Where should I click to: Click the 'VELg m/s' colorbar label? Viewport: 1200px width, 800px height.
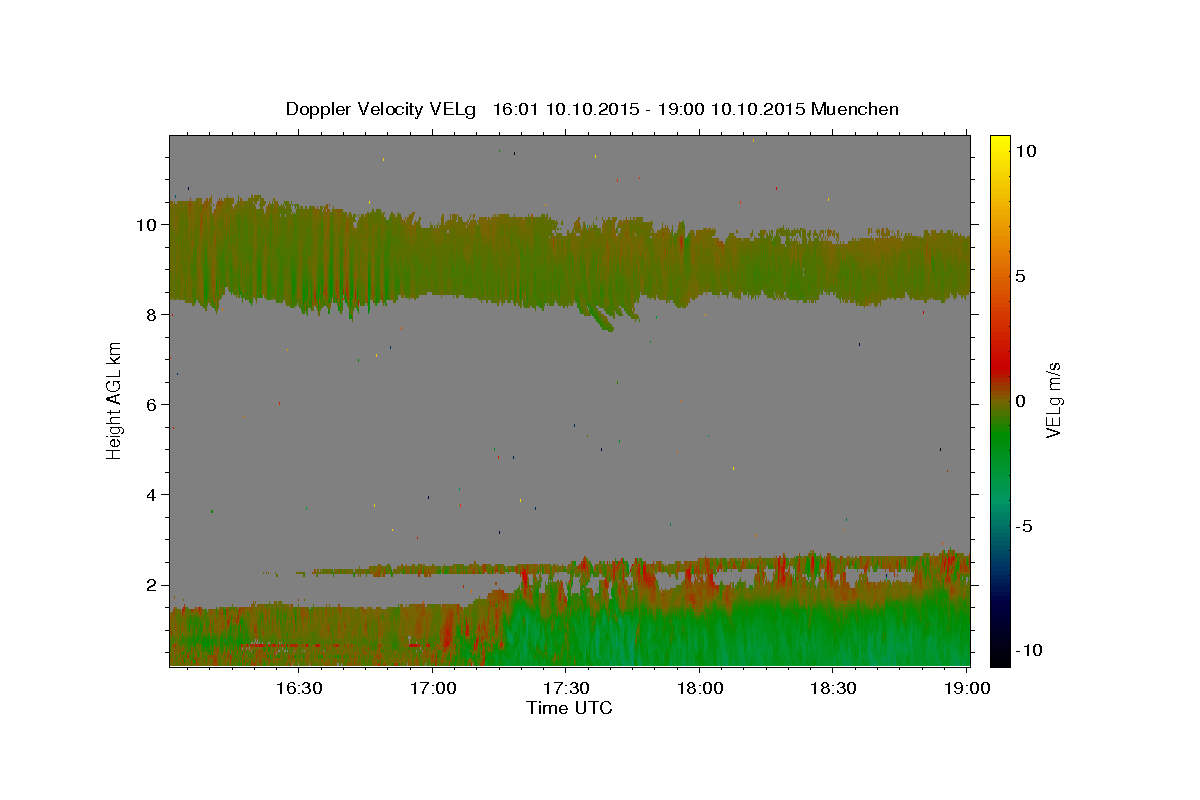[x=1052, y=400]
